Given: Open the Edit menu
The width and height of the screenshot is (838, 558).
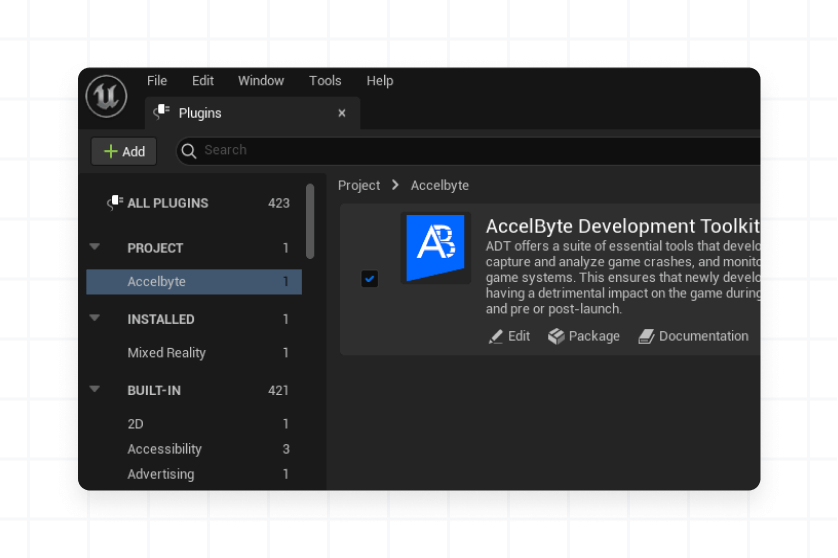Looking at the screenshot, I should pos(203,81).
